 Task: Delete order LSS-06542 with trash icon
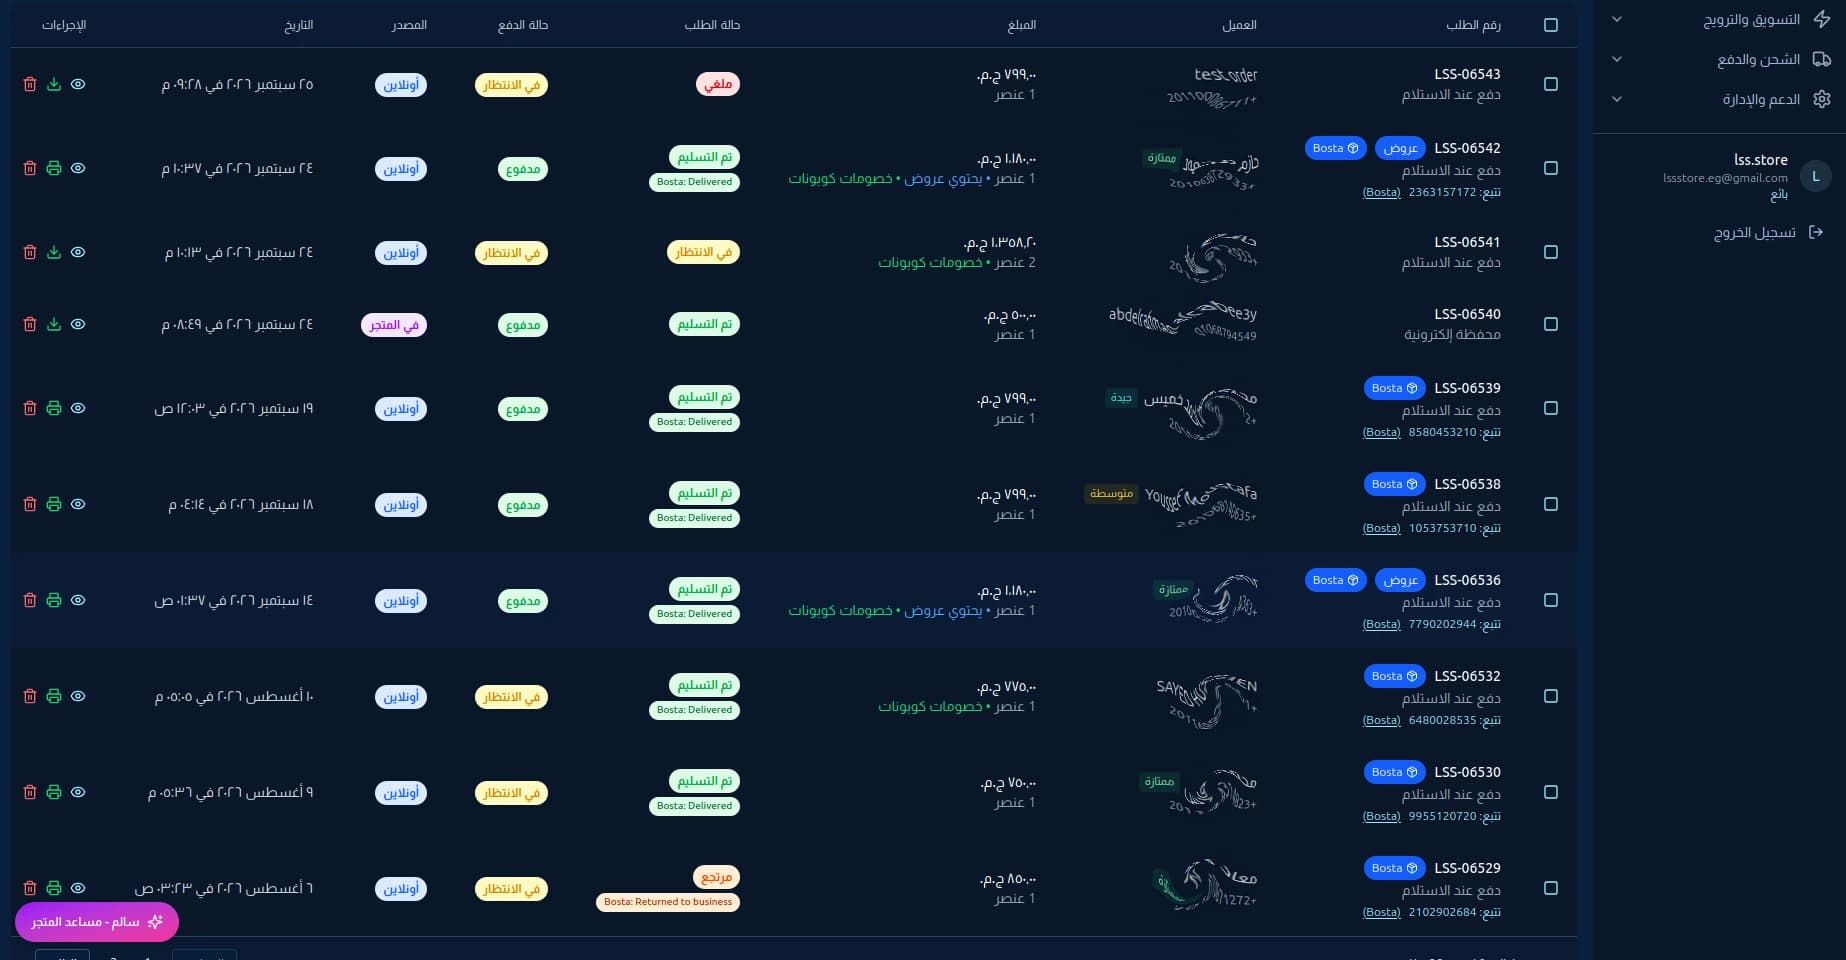(x=30, y=169)
